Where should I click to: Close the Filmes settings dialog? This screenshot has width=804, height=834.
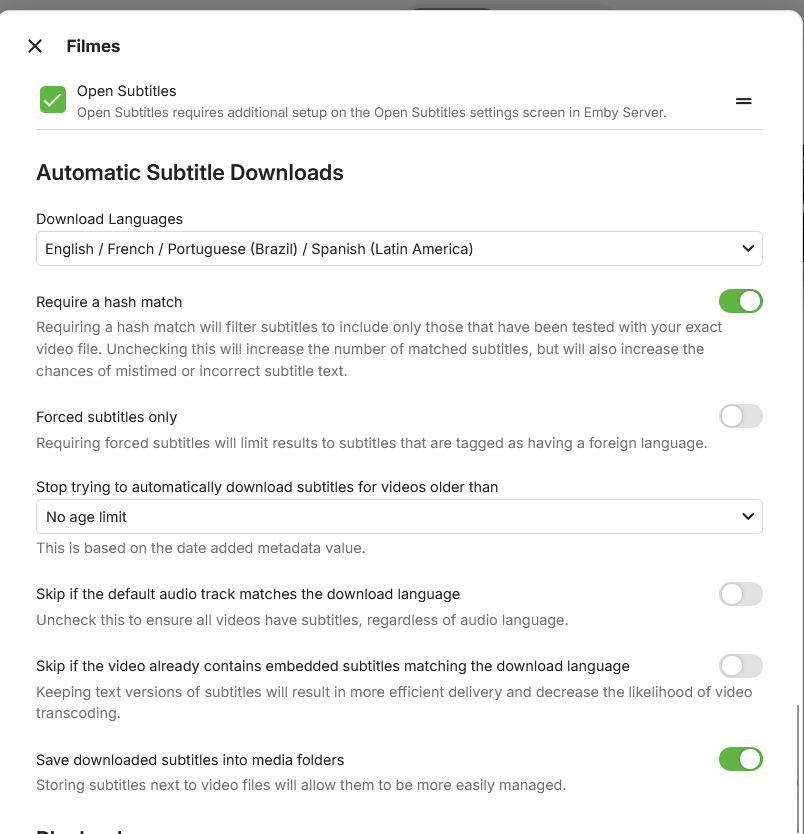point(35,46)
